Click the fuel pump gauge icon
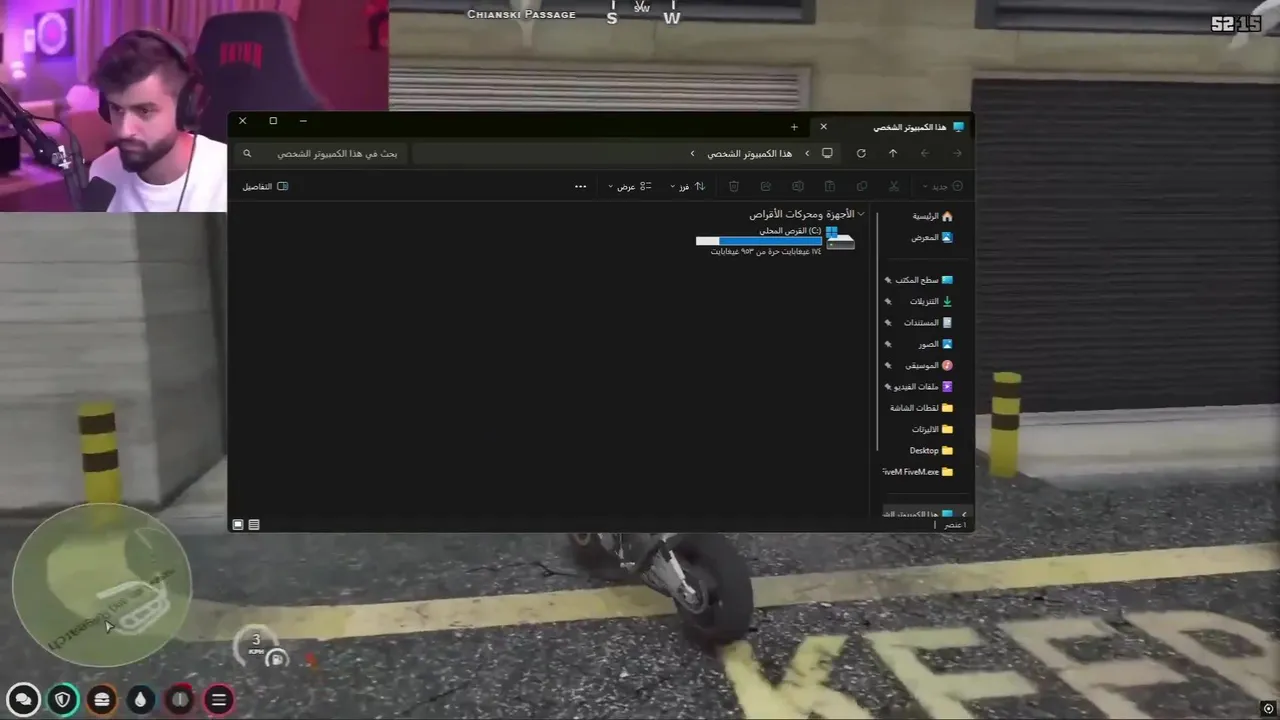 277,659
